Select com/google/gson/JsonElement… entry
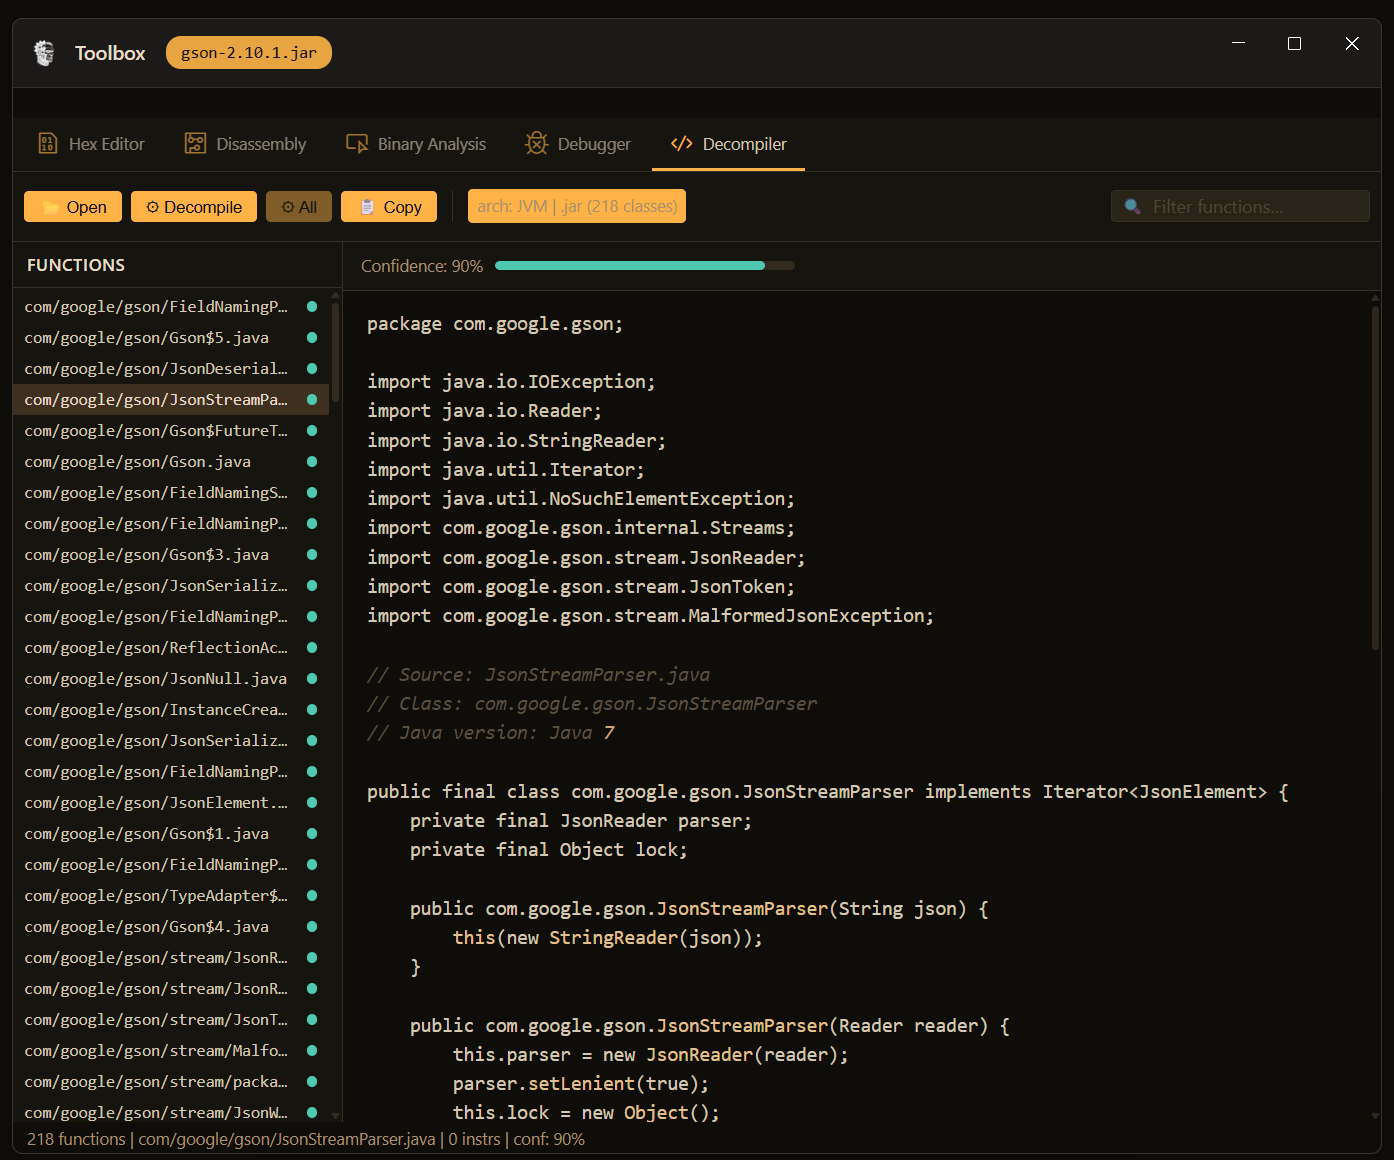1394x1160 pixels. (171, 803)
